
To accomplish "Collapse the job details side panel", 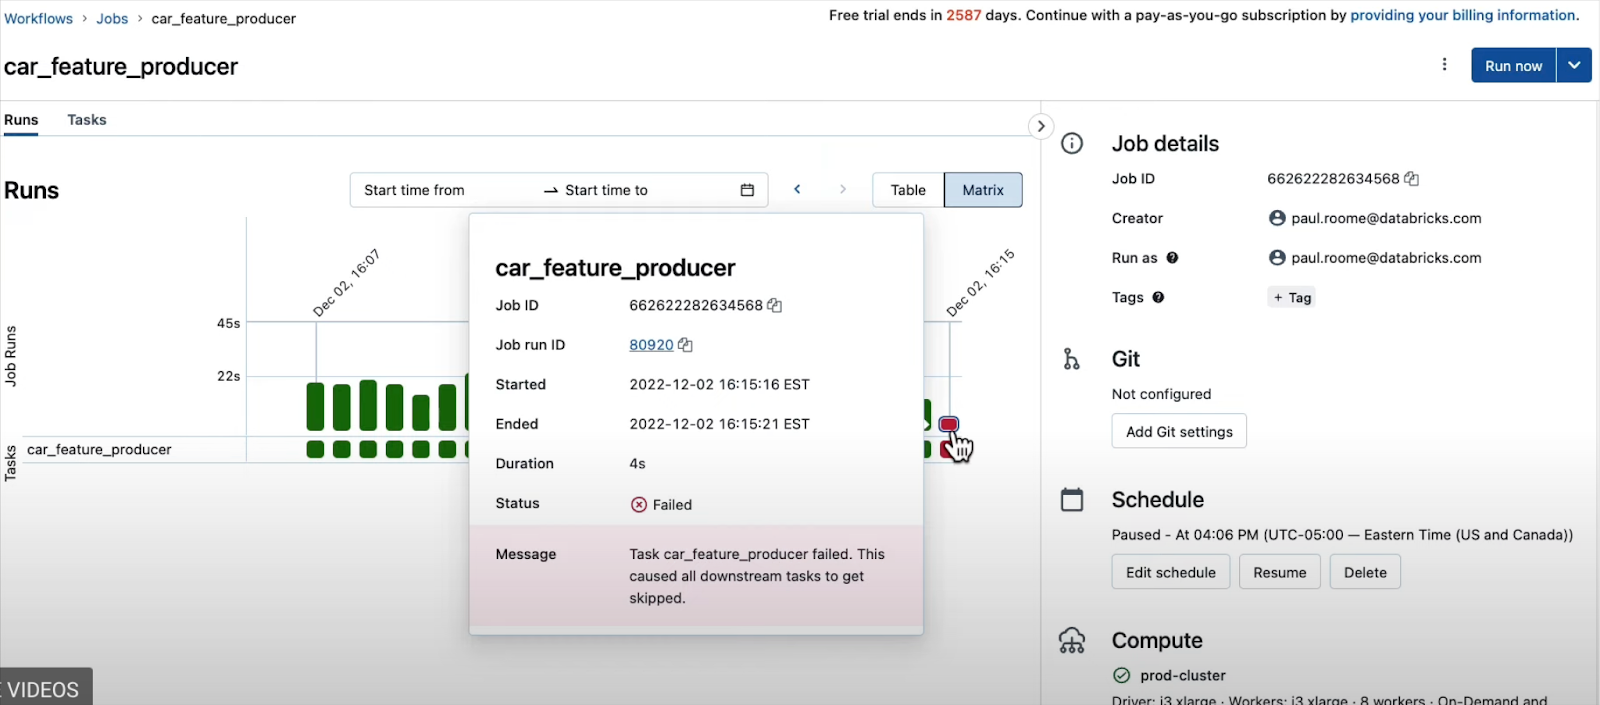I will click(x=1041, y=126).
